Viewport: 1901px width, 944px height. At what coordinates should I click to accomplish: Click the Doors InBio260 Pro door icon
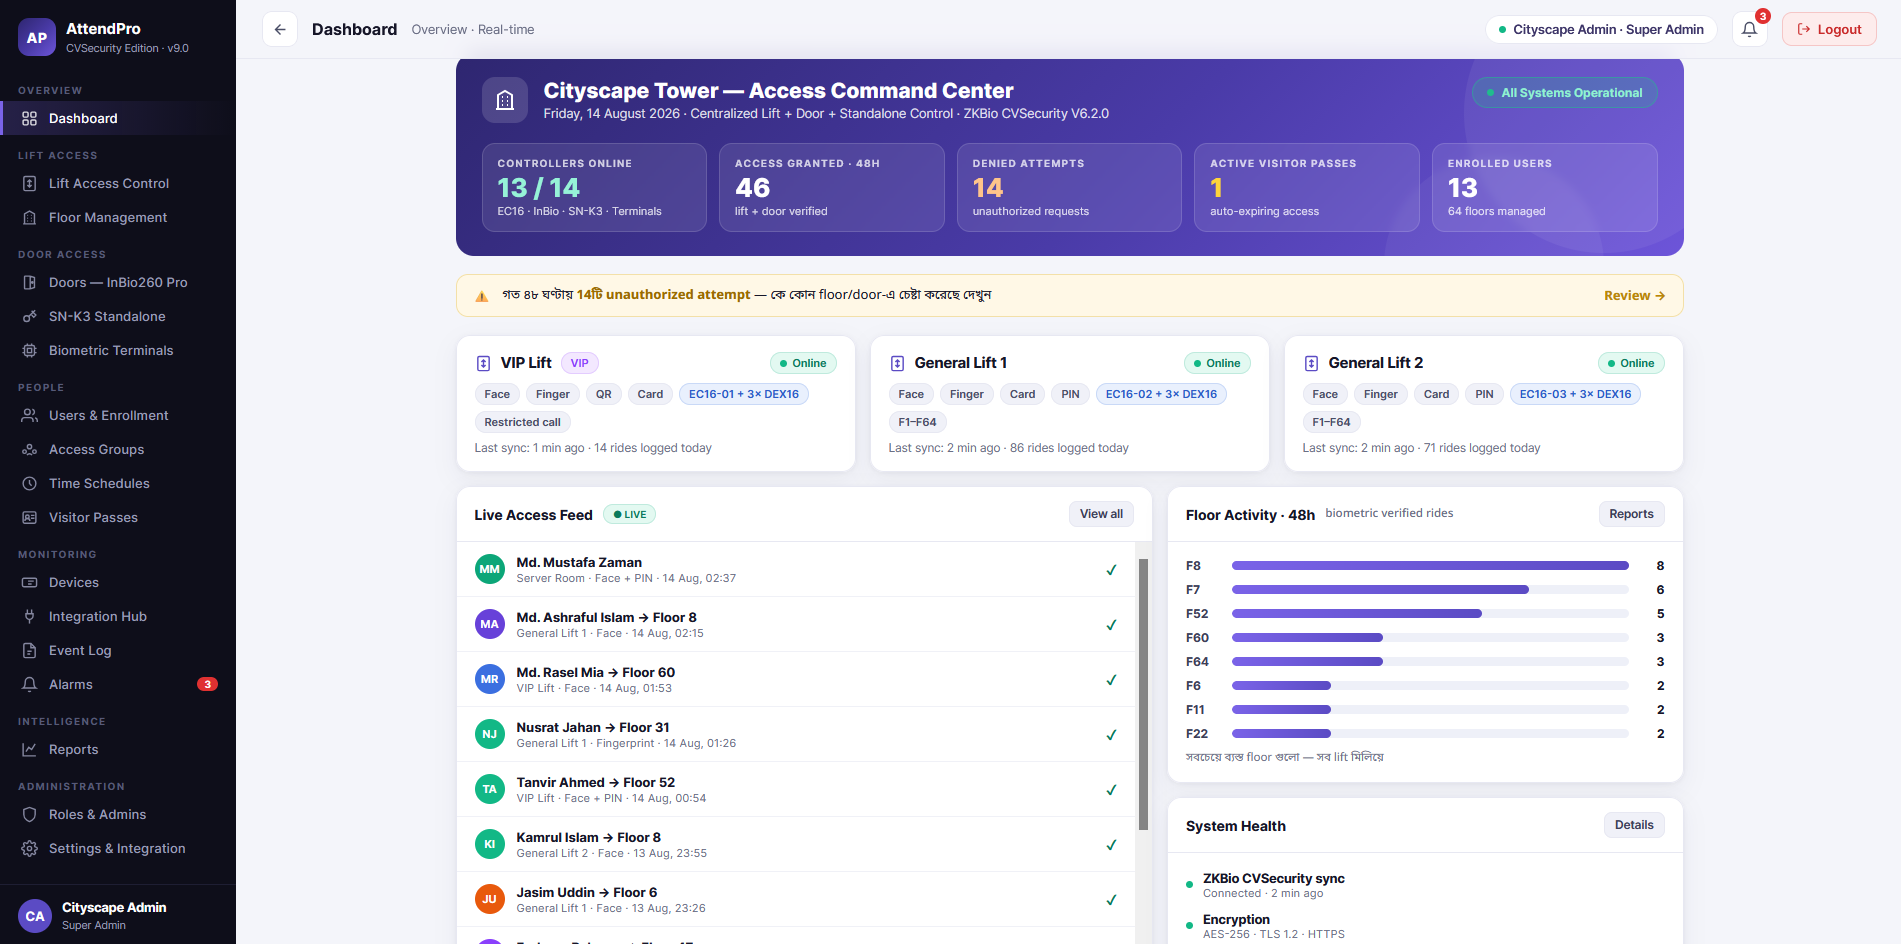tap(30, 282)
